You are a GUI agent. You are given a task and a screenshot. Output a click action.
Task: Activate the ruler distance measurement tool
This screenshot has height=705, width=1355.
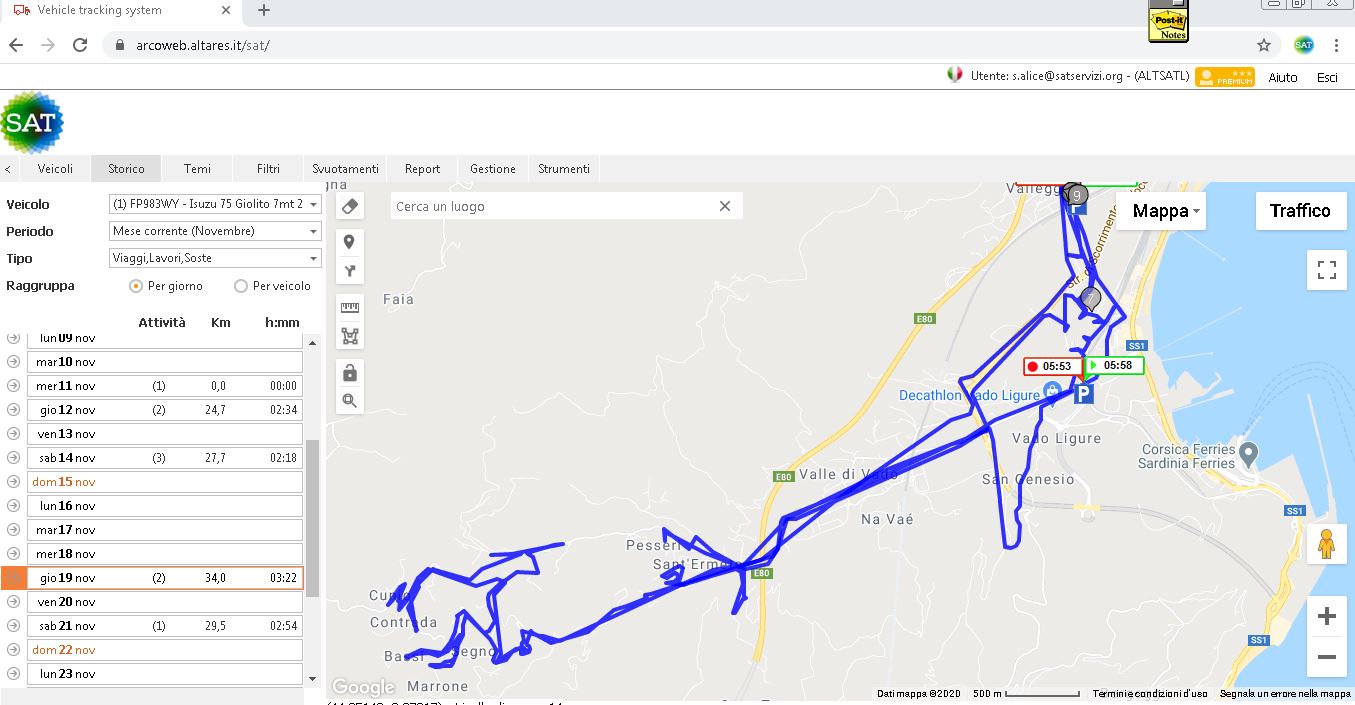point(349,308)
